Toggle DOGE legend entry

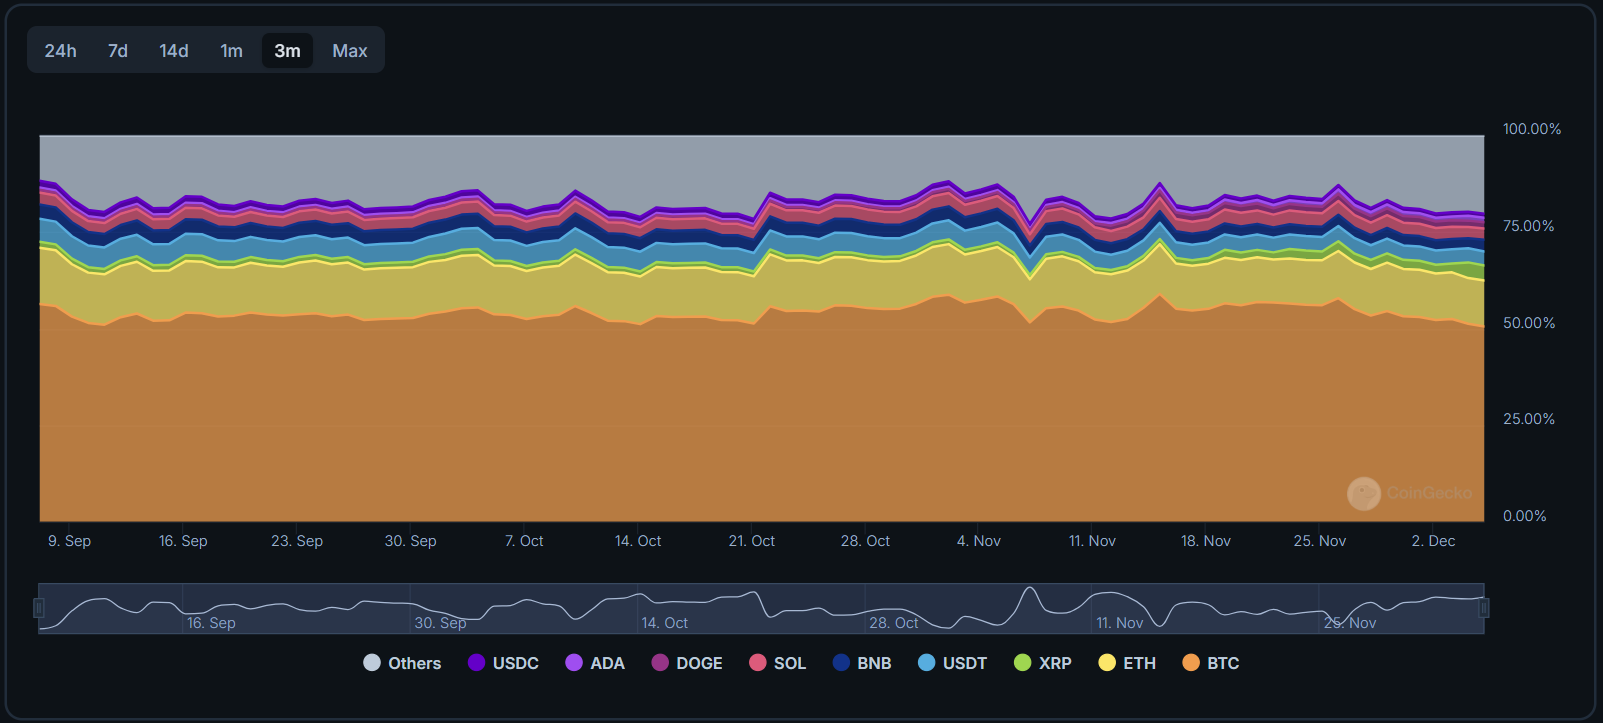click(687, 663)
